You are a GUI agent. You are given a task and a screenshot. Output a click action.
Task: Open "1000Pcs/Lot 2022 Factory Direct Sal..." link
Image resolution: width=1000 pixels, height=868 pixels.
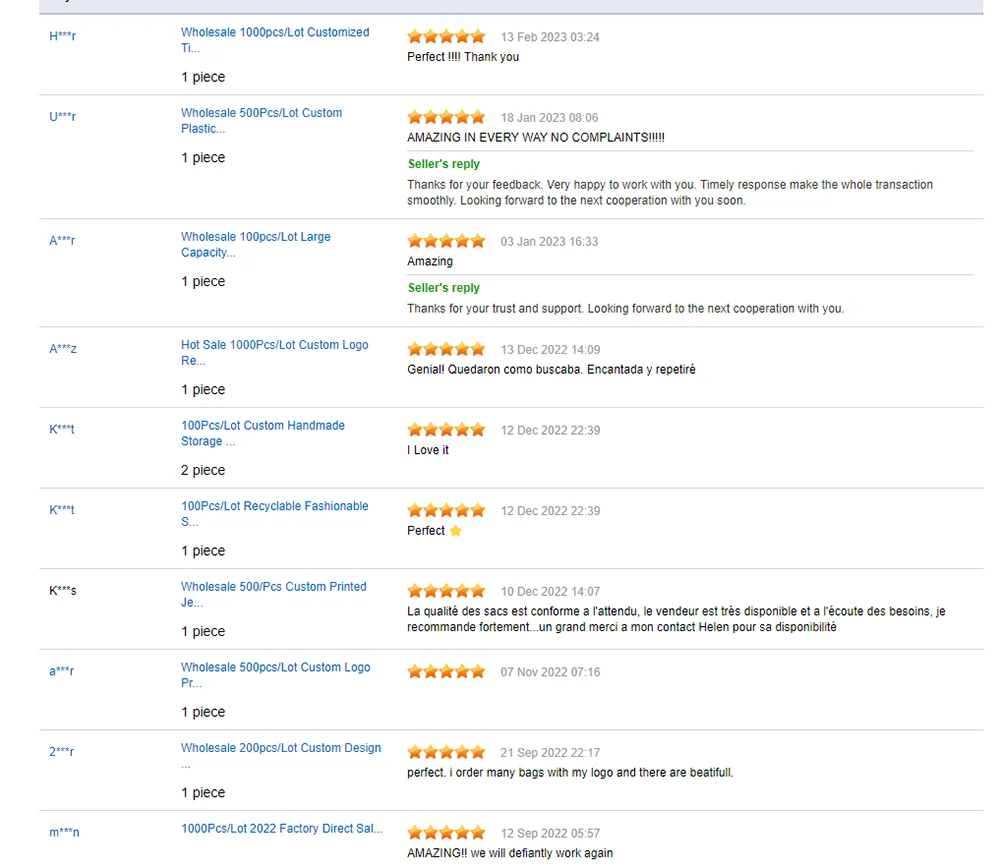pyautogui.click(x=281, y=829)
